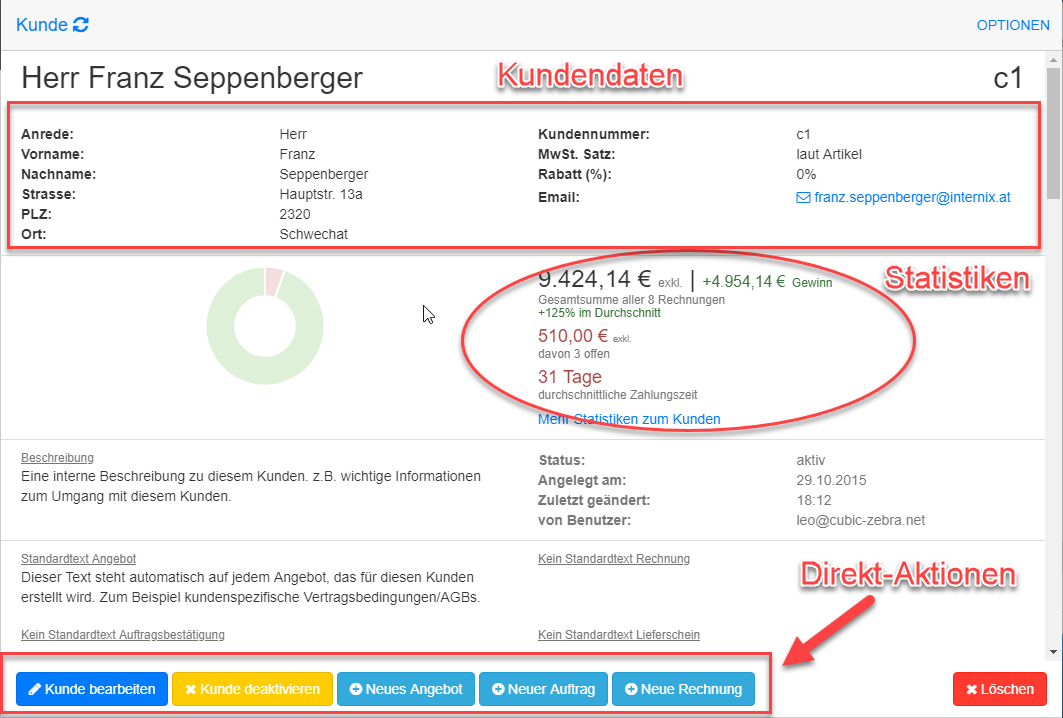Click the X icon on Kunde deaktivieren
This screenshot has width=1063, height=718.
tap(190, 689)
